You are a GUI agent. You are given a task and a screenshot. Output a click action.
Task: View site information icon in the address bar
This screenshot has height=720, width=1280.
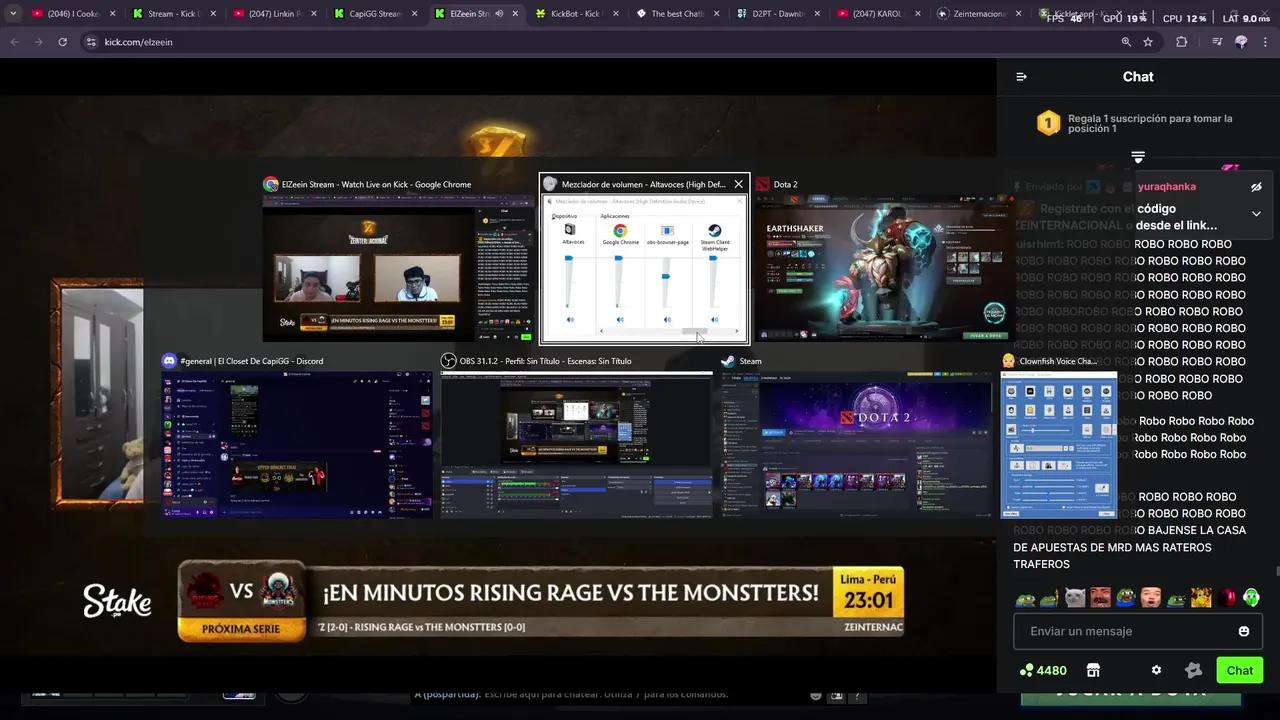[x=90, y=42]
